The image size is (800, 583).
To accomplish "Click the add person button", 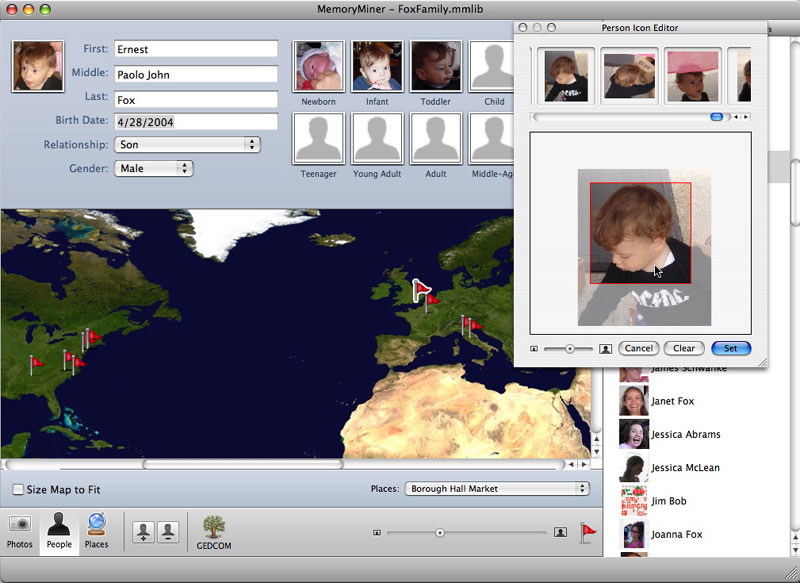I will (143, 532).
